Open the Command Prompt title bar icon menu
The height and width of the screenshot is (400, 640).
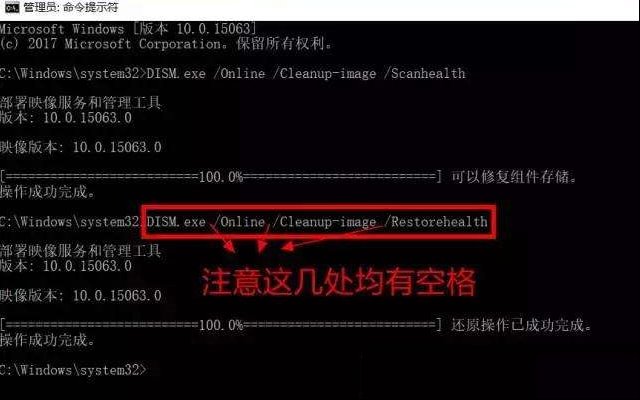[x=12, y=7]
